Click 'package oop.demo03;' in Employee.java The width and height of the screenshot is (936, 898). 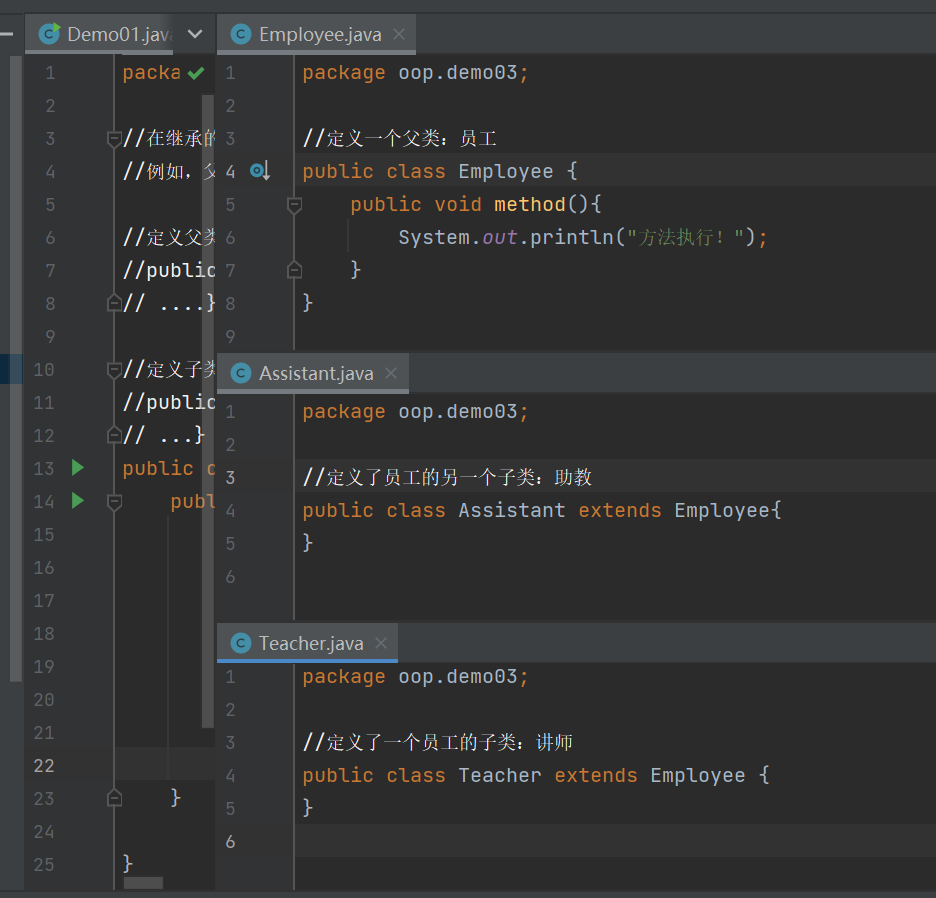pyautogui.click(x=415, y=73)
